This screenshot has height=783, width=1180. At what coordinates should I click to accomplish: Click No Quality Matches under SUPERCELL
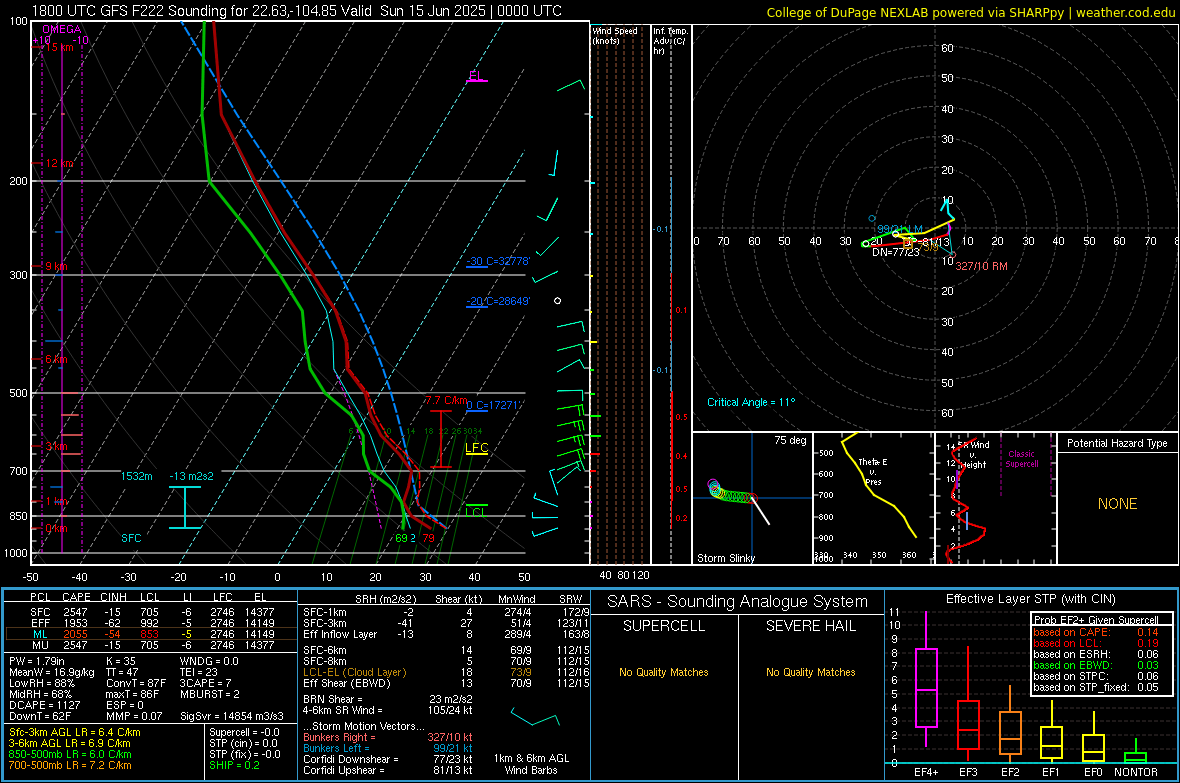pos(664,672)
